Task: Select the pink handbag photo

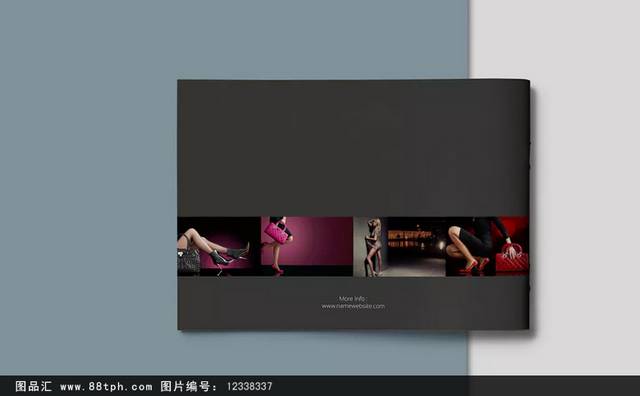Action: (307, 247)
